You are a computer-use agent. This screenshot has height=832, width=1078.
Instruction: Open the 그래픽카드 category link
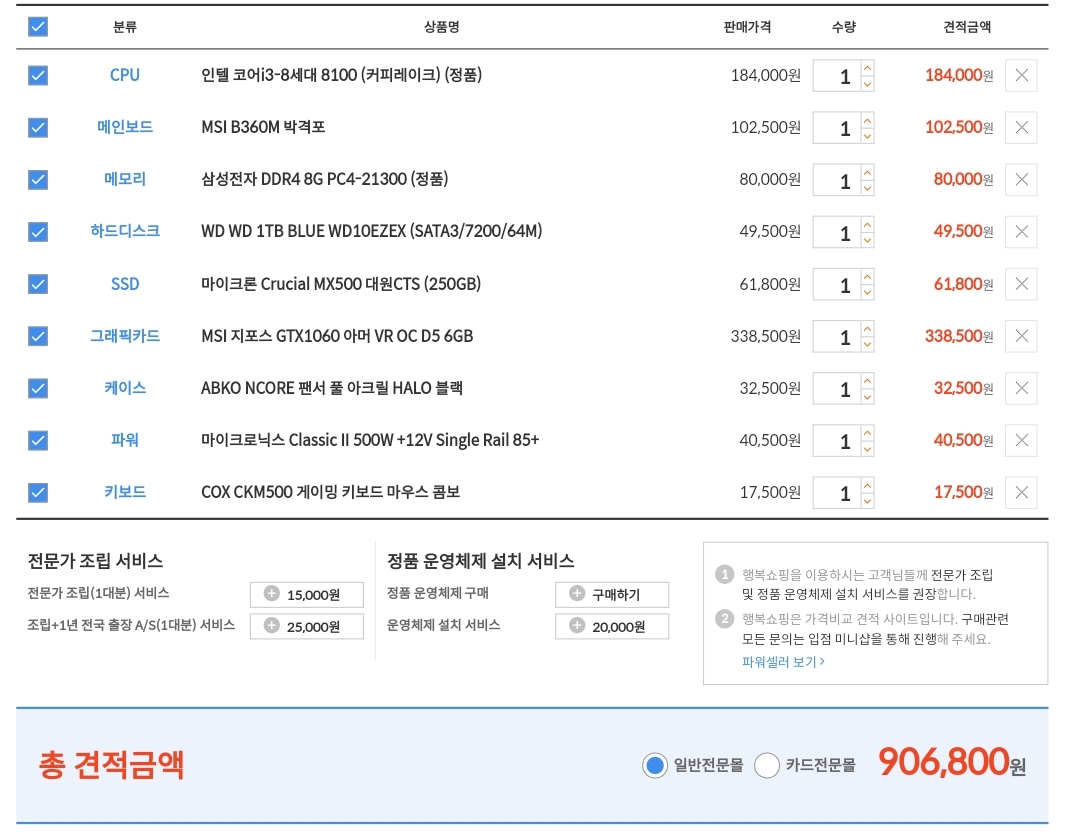click(124, 336)
